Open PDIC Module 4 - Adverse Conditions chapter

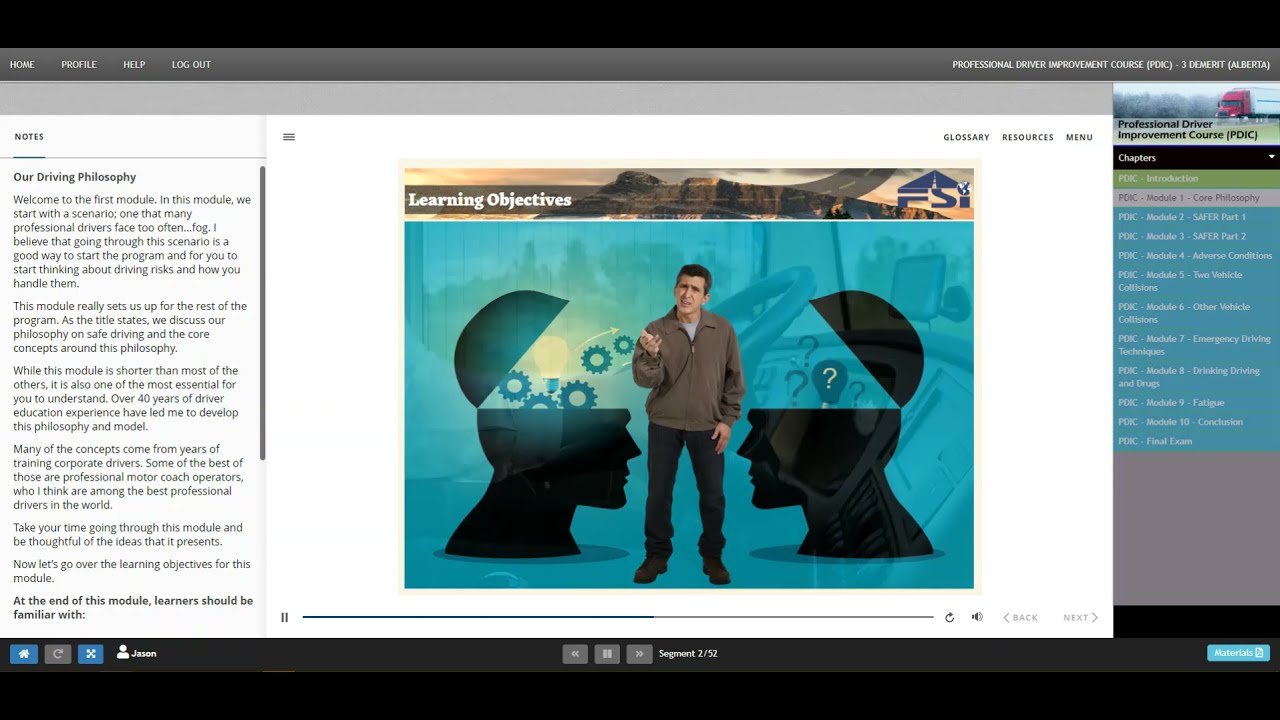1195,256
